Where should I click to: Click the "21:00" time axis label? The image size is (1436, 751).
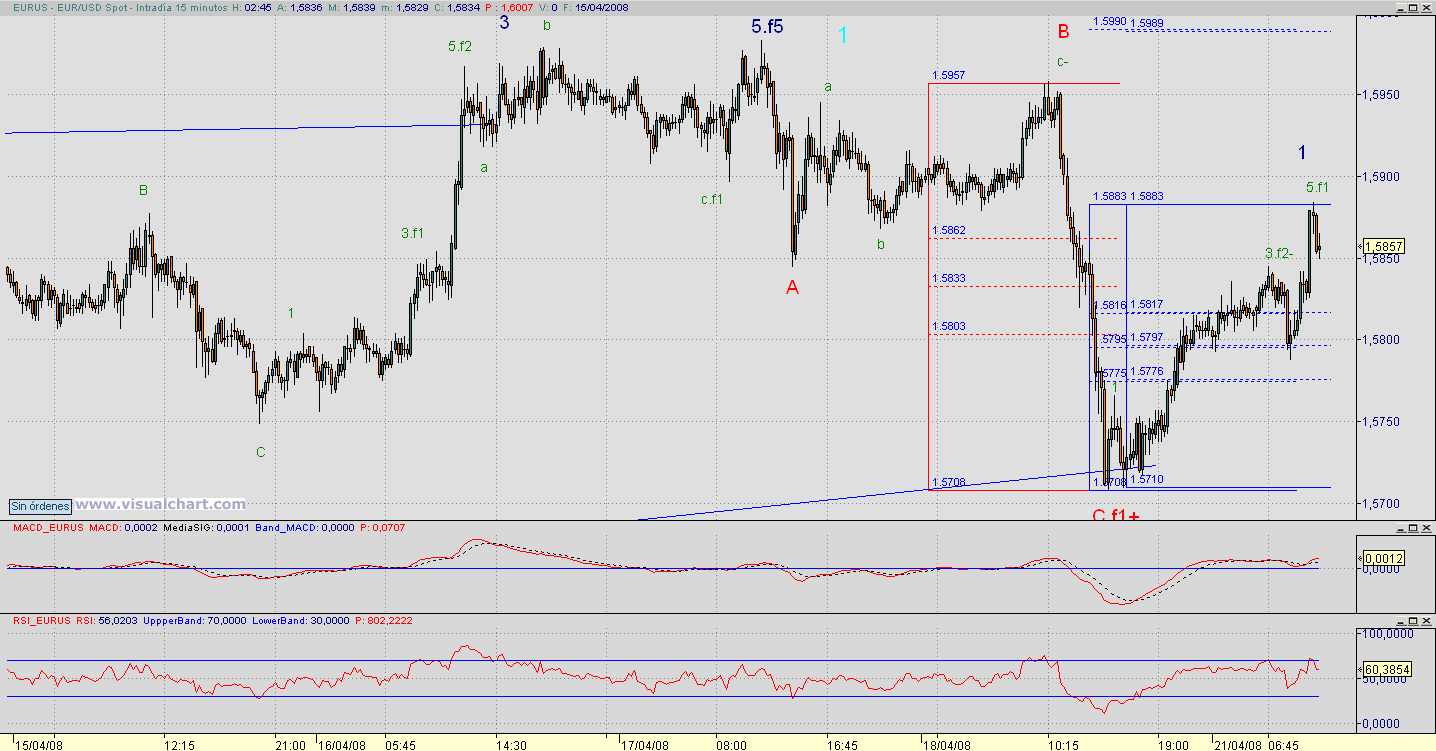[290, 744]
